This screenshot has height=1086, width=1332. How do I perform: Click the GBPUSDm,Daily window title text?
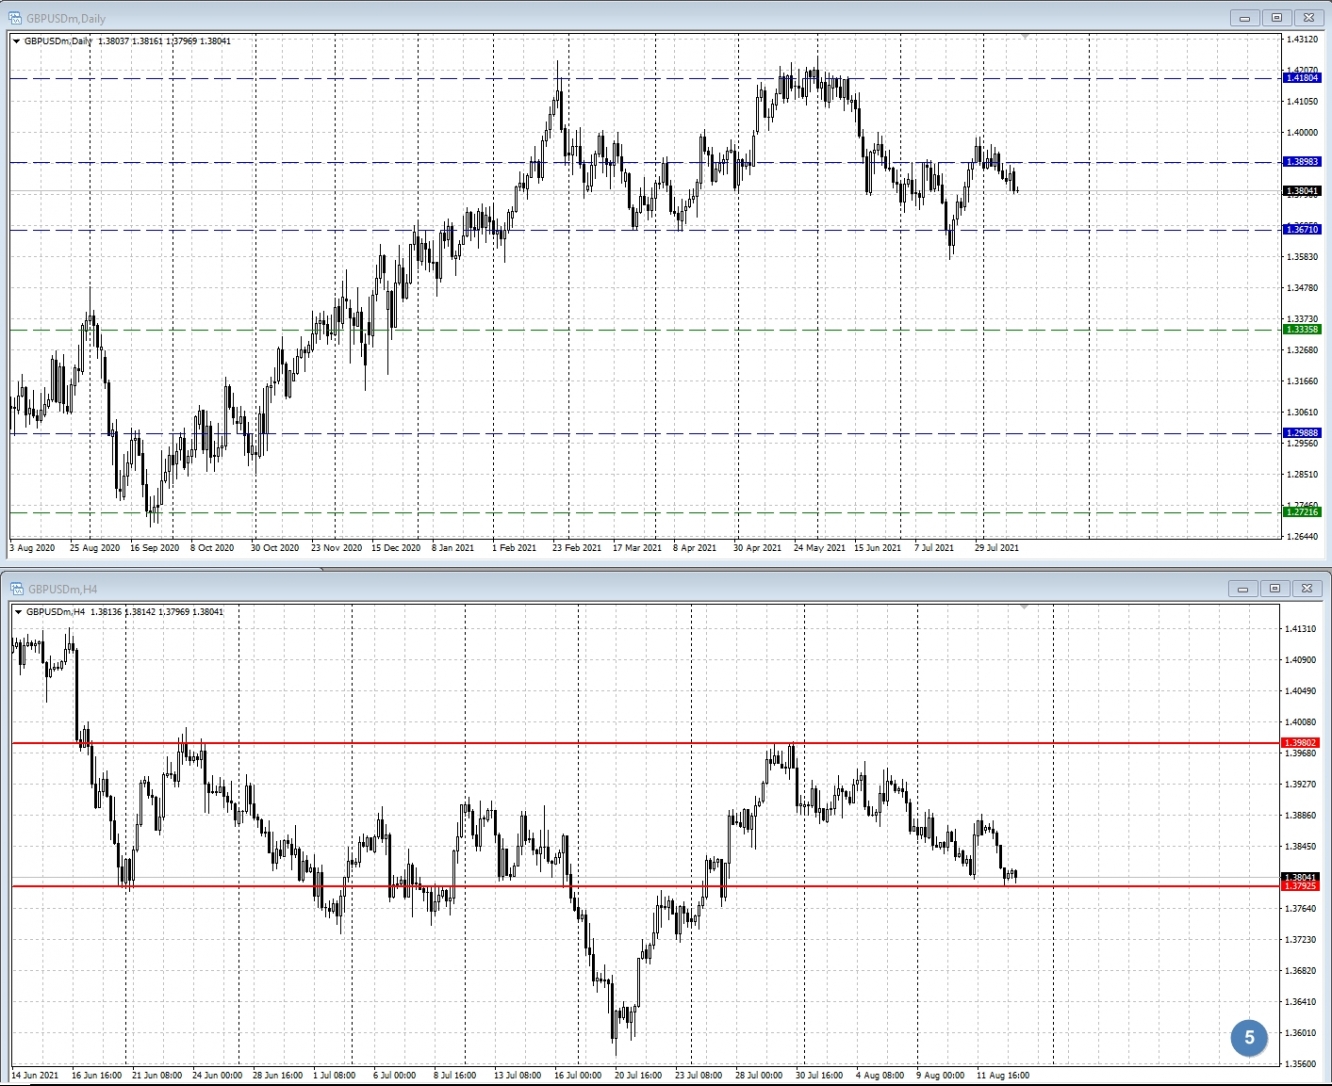coord(66,18)
